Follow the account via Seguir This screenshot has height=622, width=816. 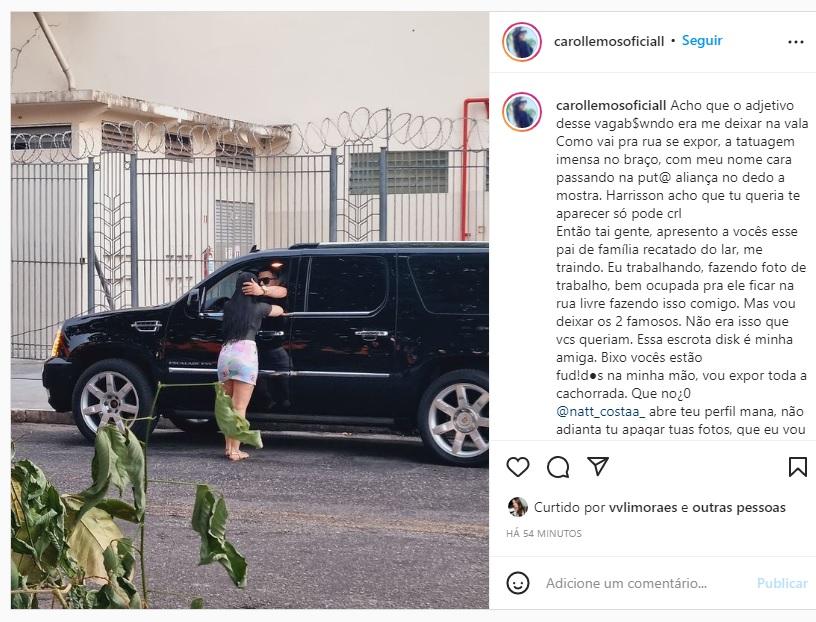(702, 41)
